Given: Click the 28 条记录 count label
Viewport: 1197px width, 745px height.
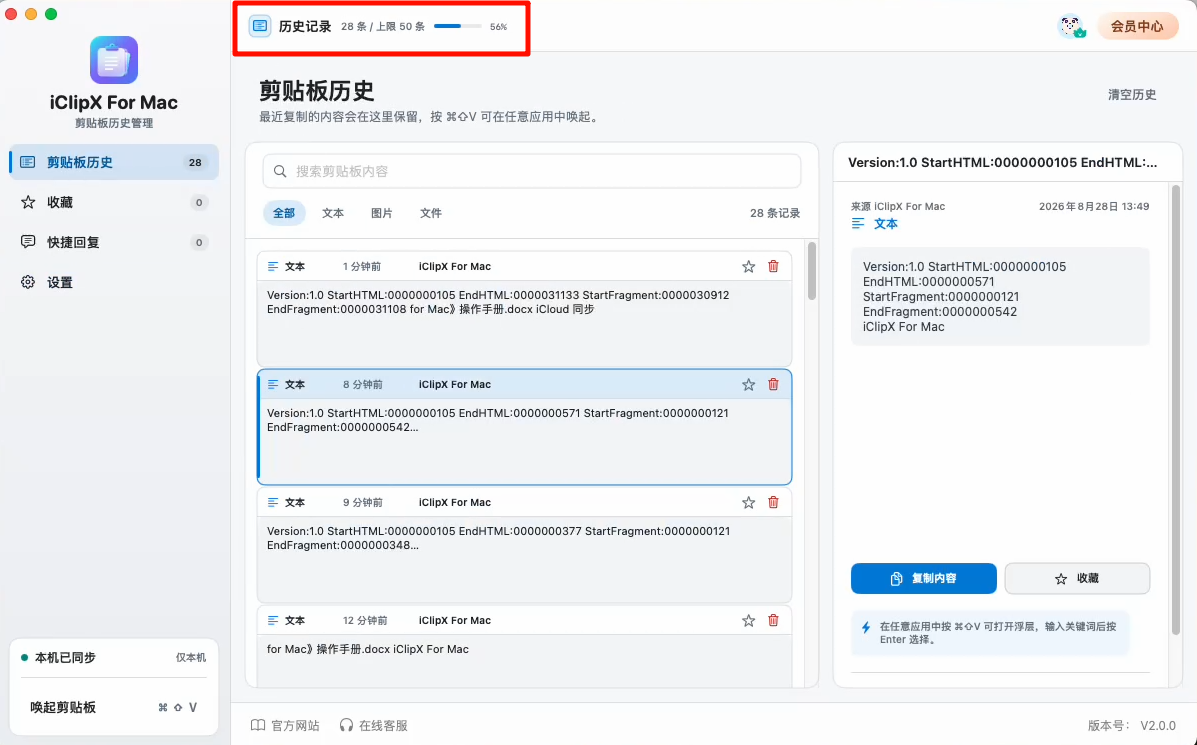Looking at the screenshot, I should click(775, 213).
